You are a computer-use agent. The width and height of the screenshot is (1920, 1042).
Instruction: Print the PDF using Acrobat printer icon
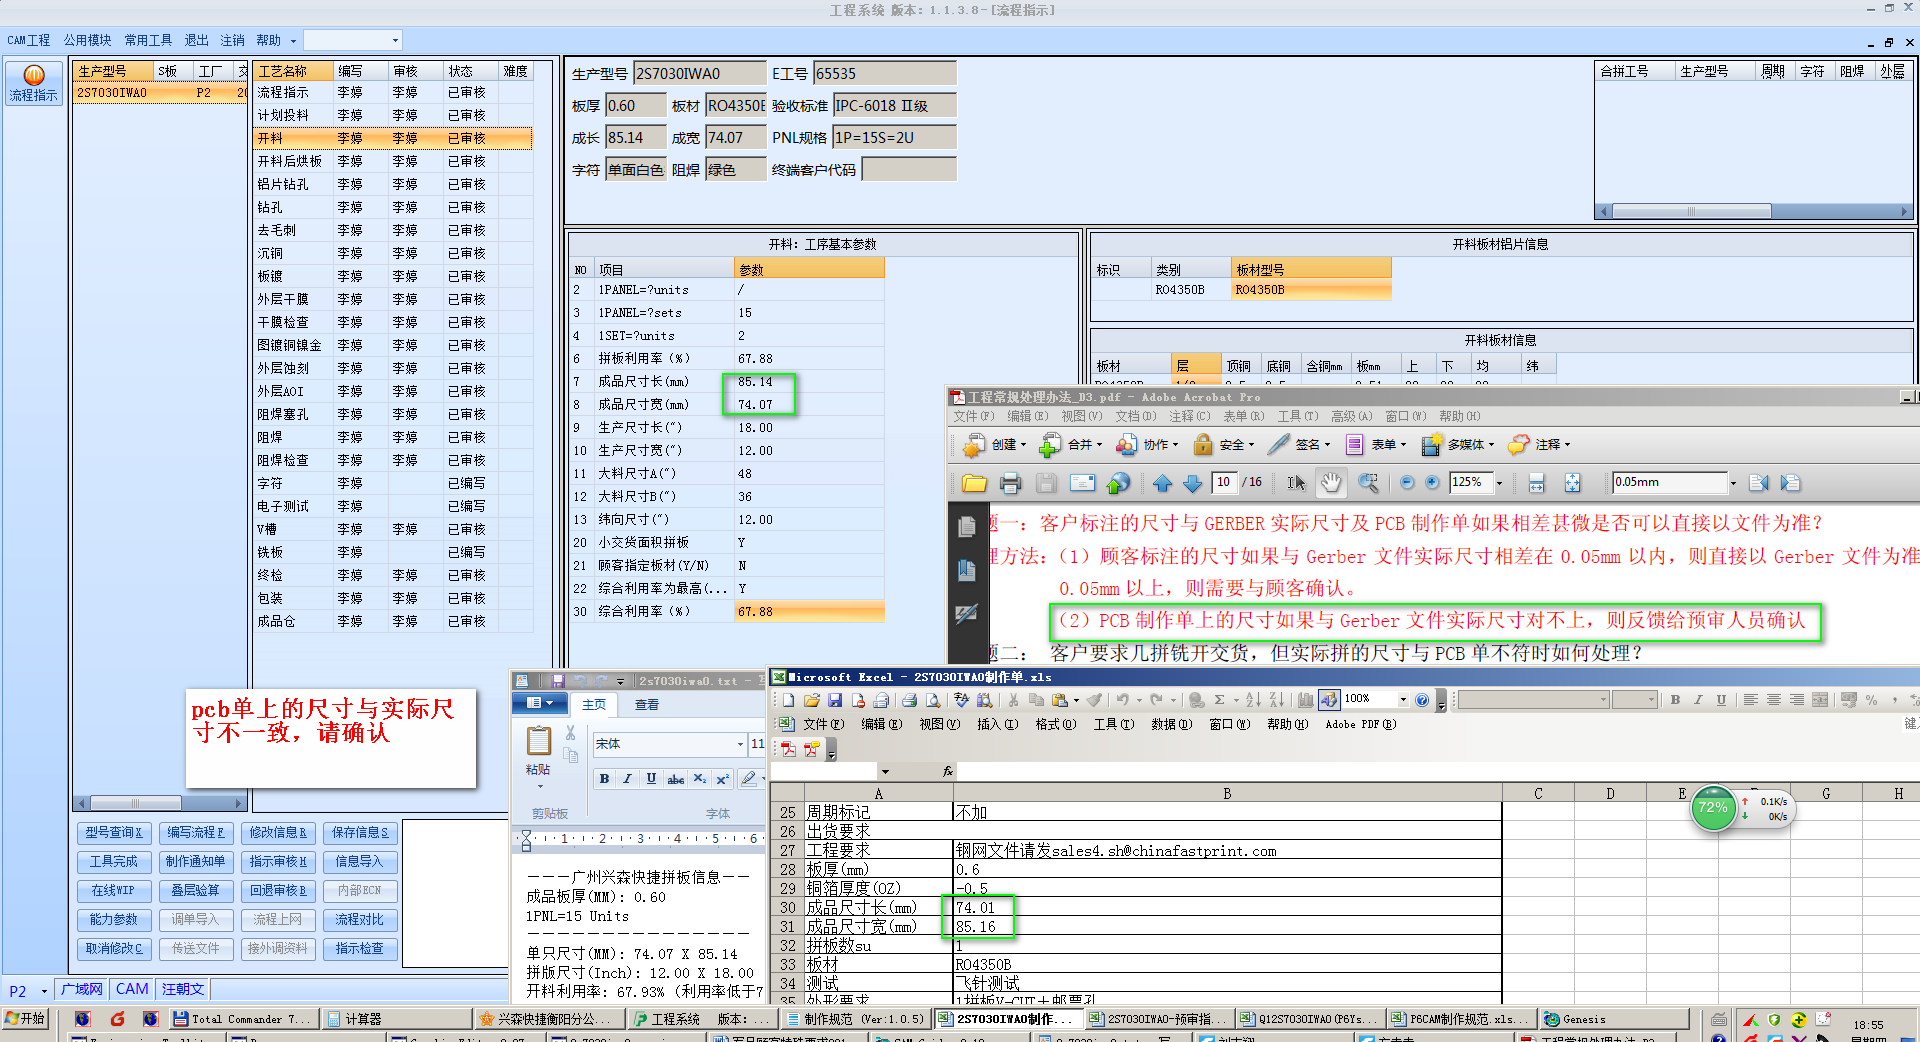point(1010,484)
